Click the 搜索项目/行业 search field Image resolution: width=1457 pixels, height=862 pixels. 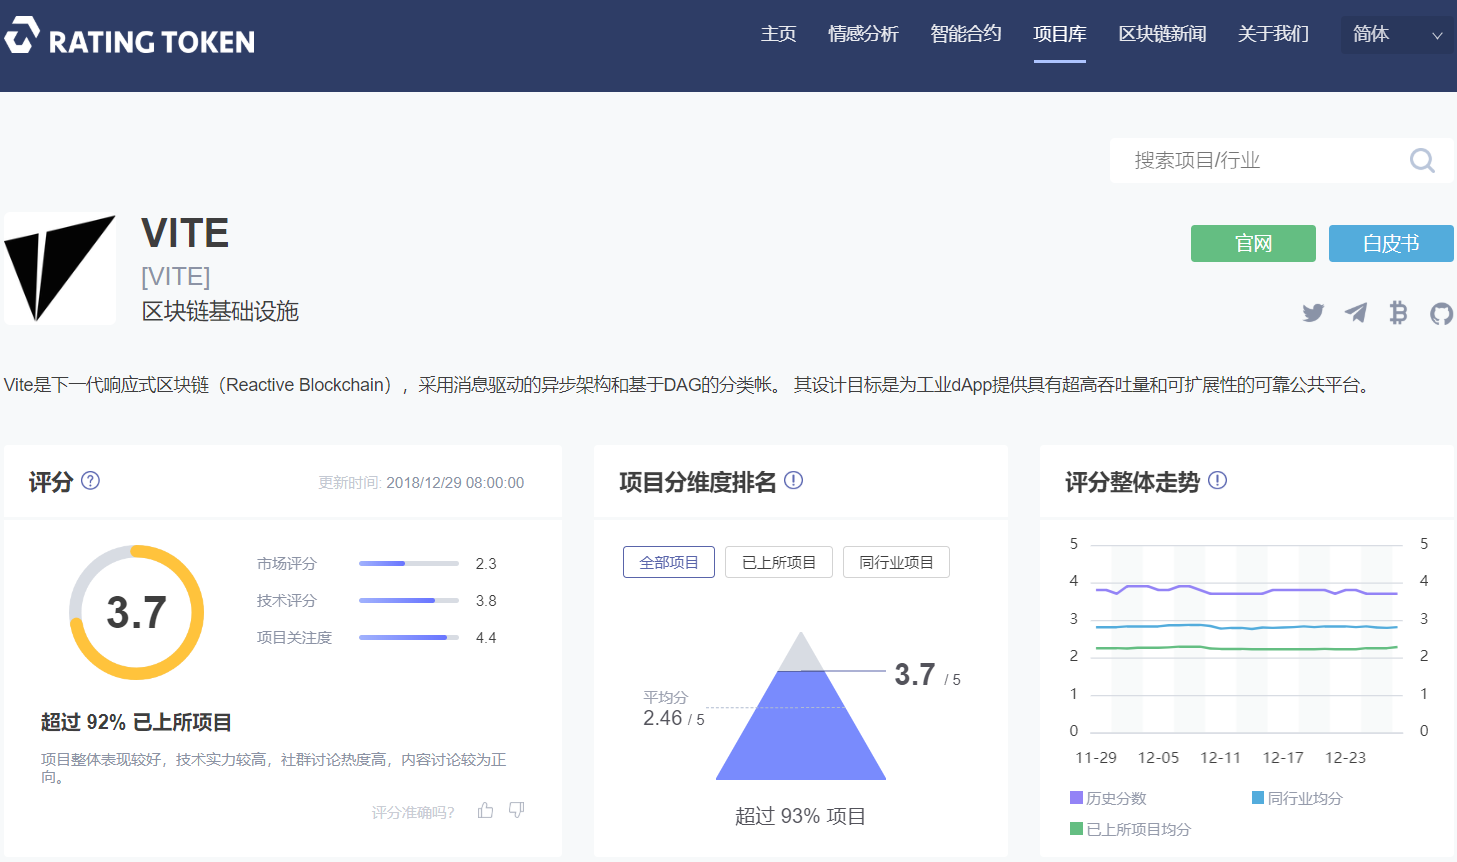1282,160
